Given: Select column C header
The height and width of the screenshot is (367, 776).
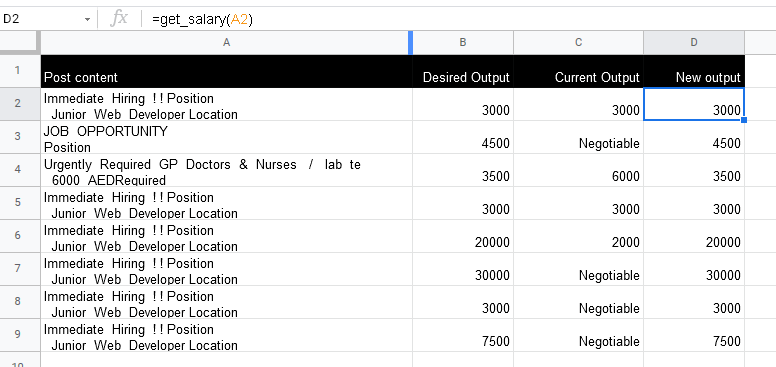Looking at the screenshot, I should 579,43.
